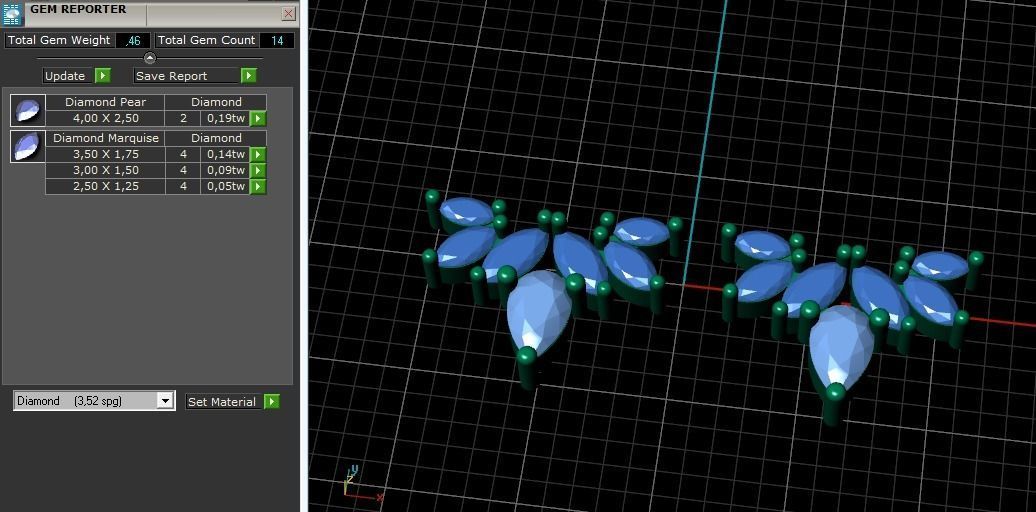Select the '2,50 X 1,25' size cell

105,186
